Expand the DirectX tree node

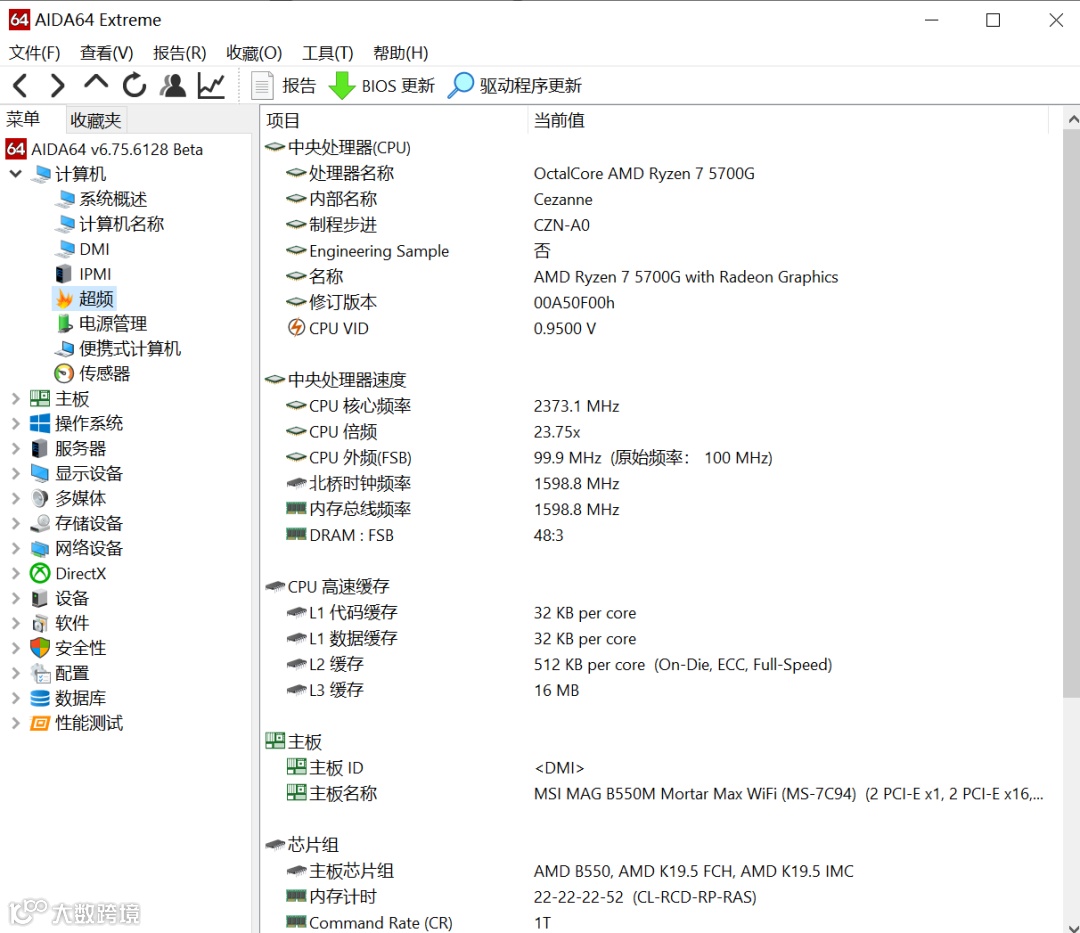click(x=15, y=573)
